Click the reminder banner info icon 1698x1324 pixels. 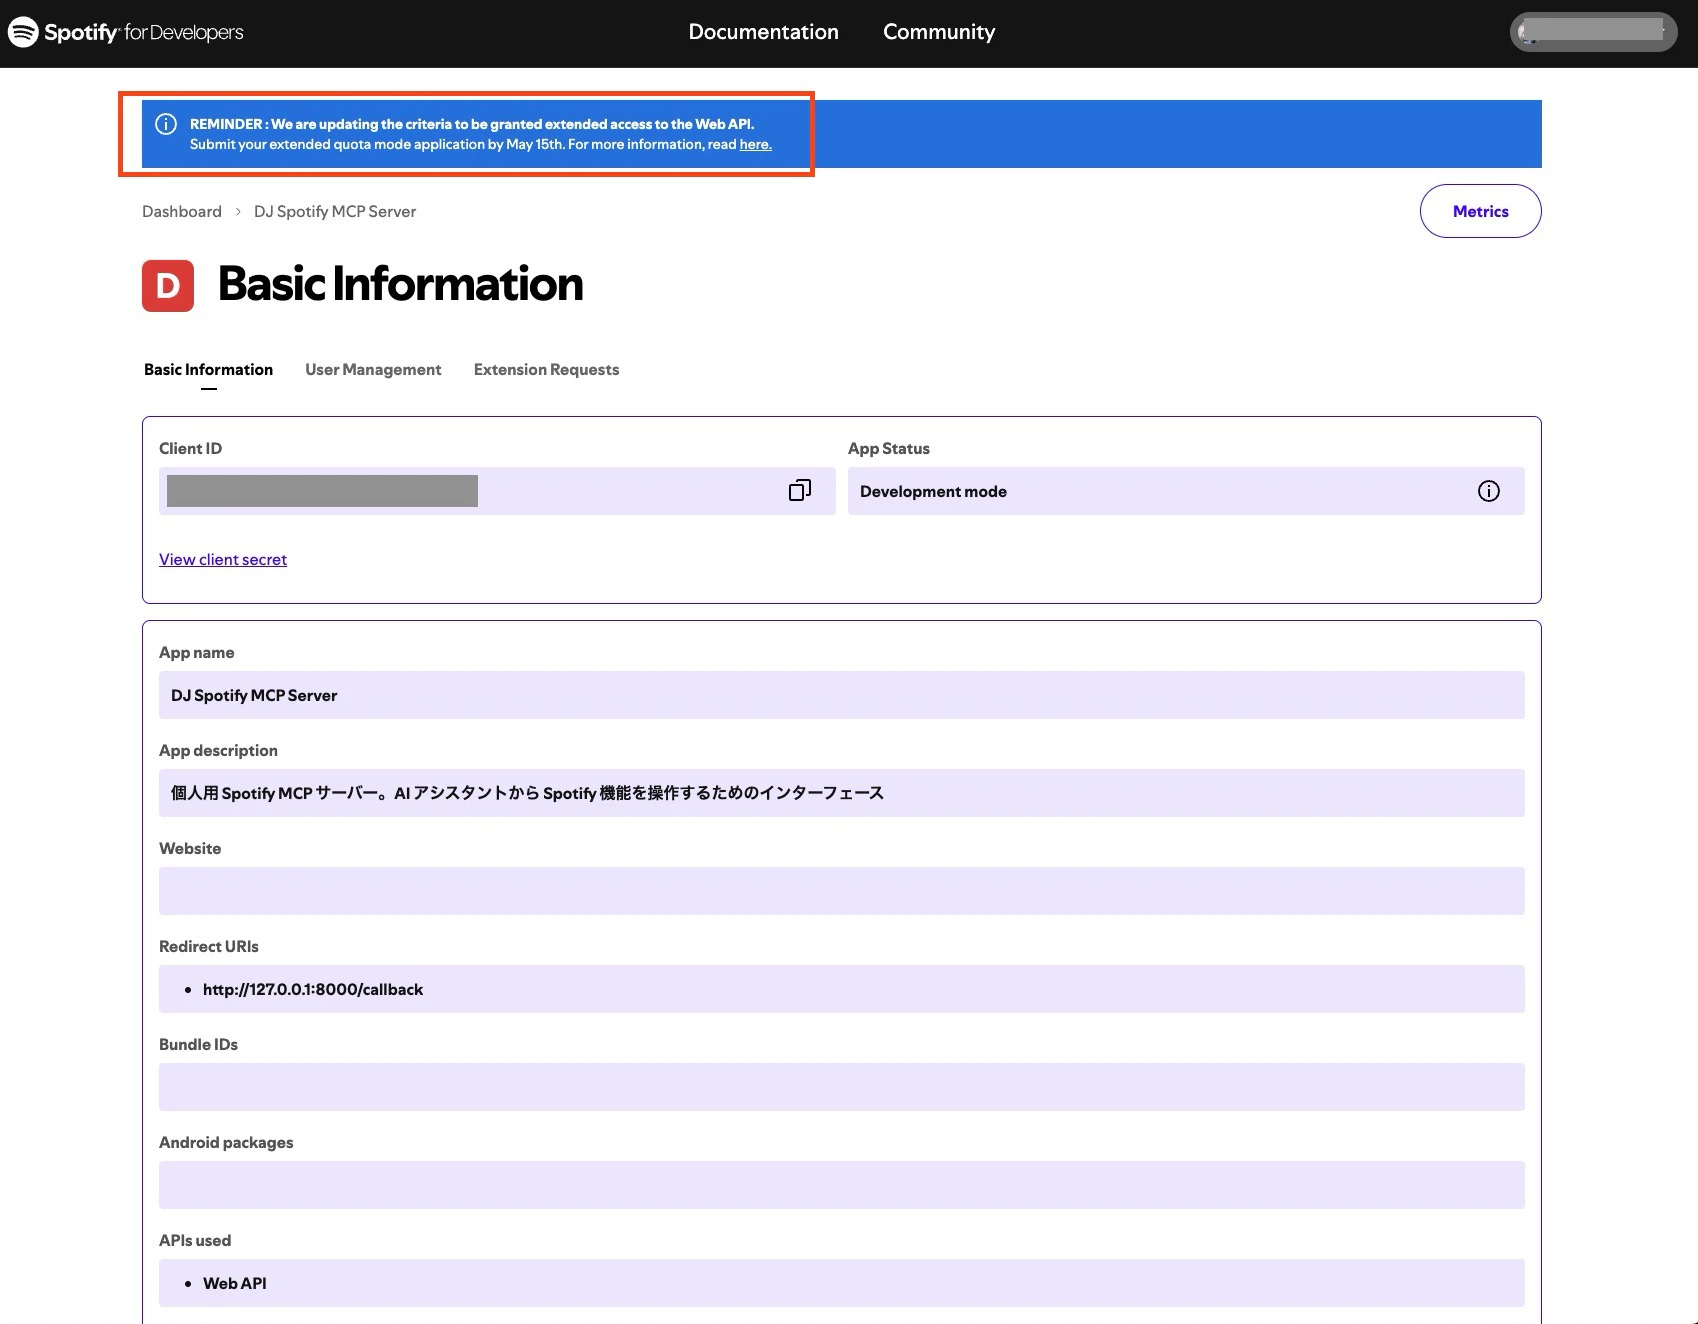[x=166, y=124]
